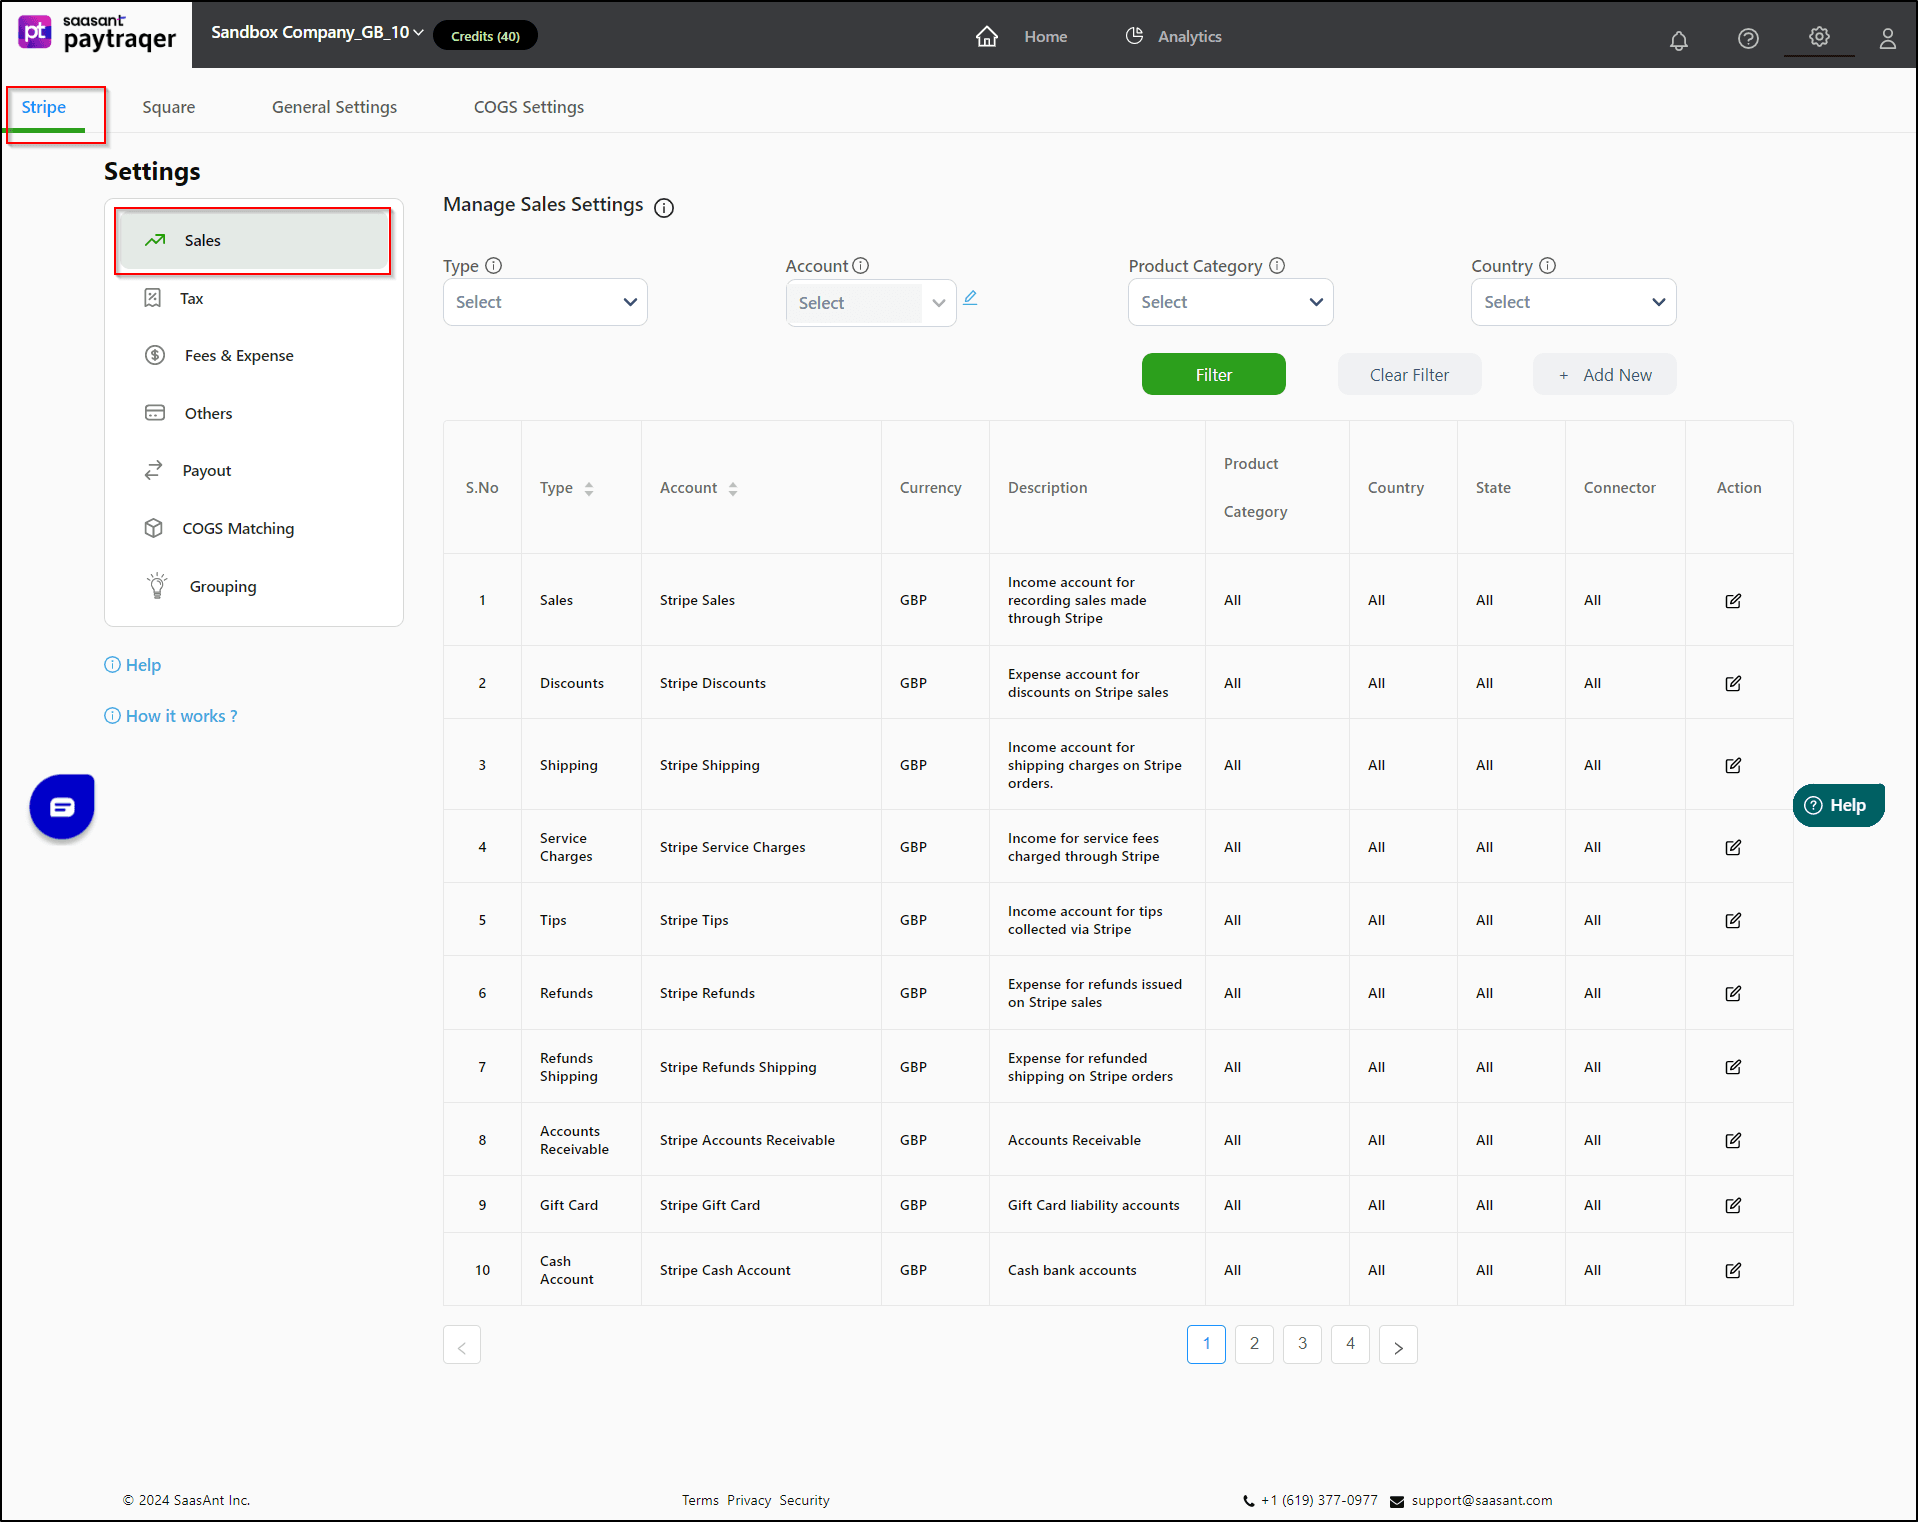Go to page 4 of the table
Image resolution: width=1918 pixels, height=1522 pixels.
(1350, 1344)
